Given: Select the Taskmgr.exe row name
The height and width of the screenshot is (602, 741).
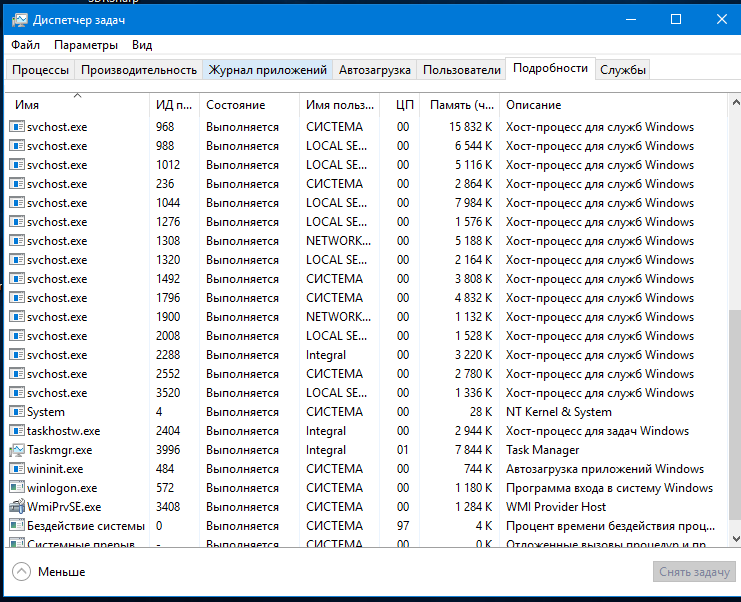Looking at the screenshot, I should [x=60, y=450].
